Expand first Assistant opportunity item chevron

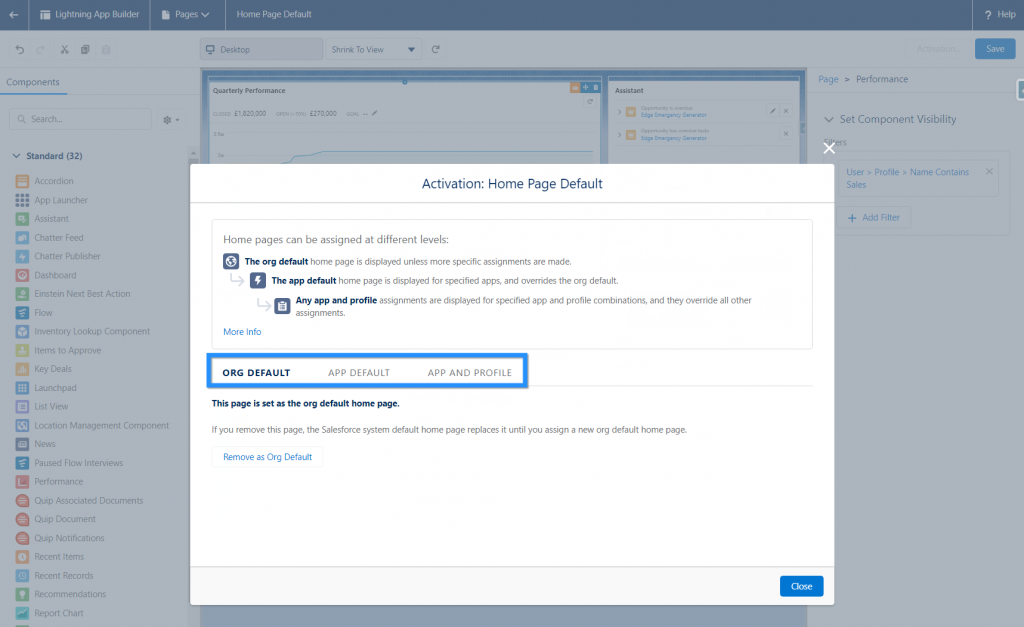(619, 112)
